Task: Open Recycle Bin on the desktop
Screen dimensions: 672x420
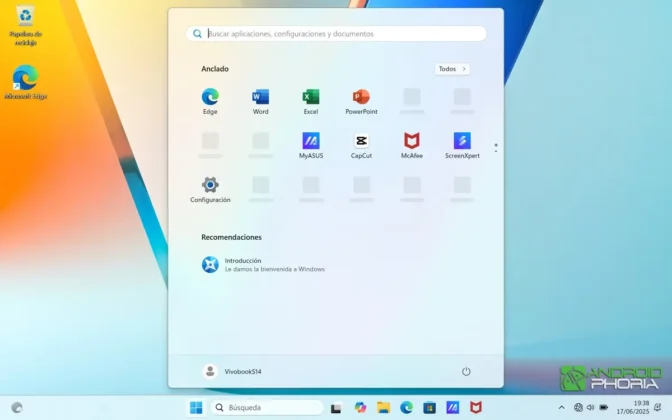Action: tap(26, 27)
